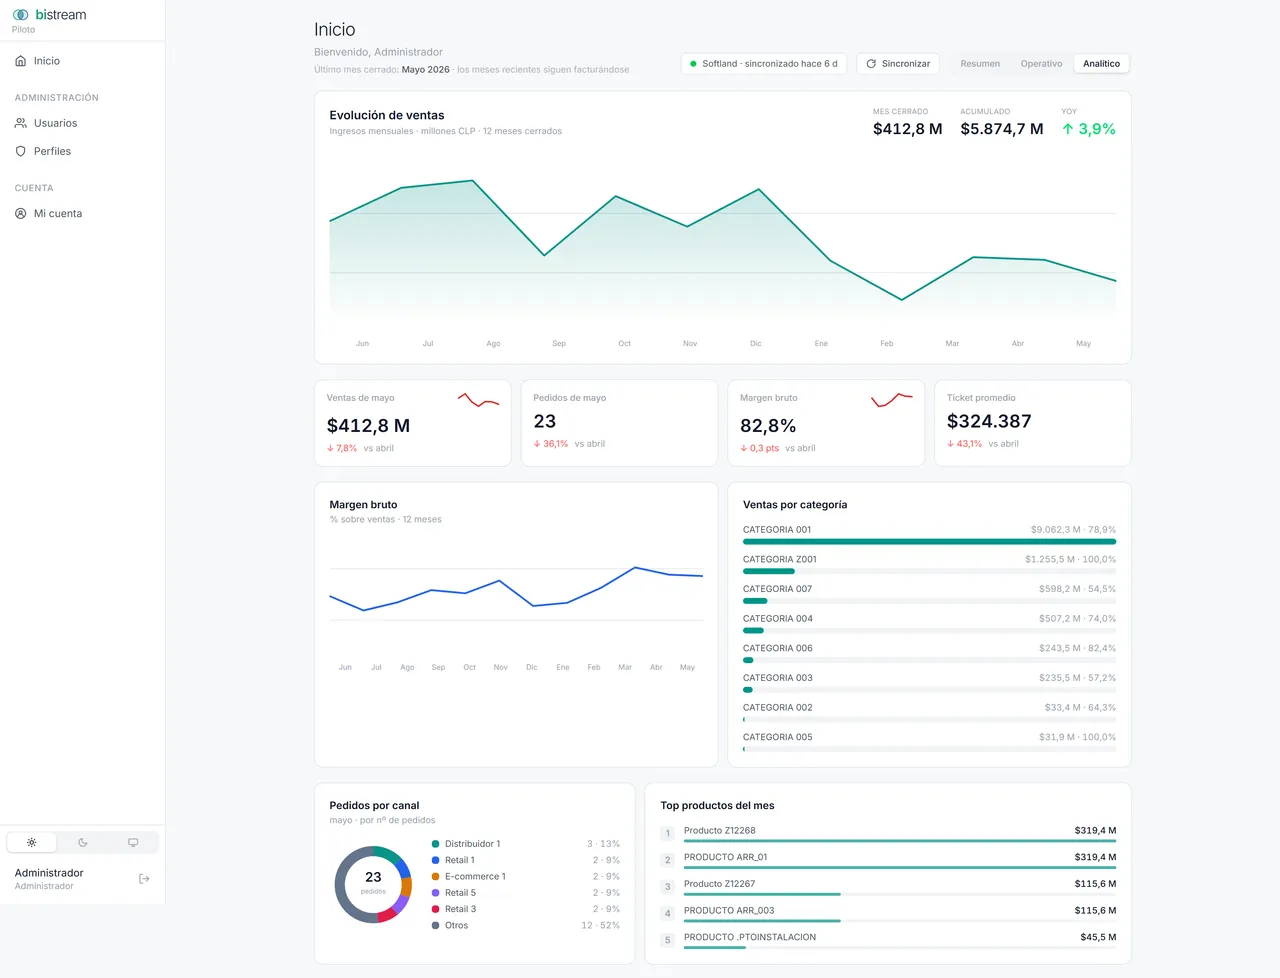Click the refresh icon in Sincronizar button
The width and height of the screenshot is (1280, 978).
tap(871, 63)
